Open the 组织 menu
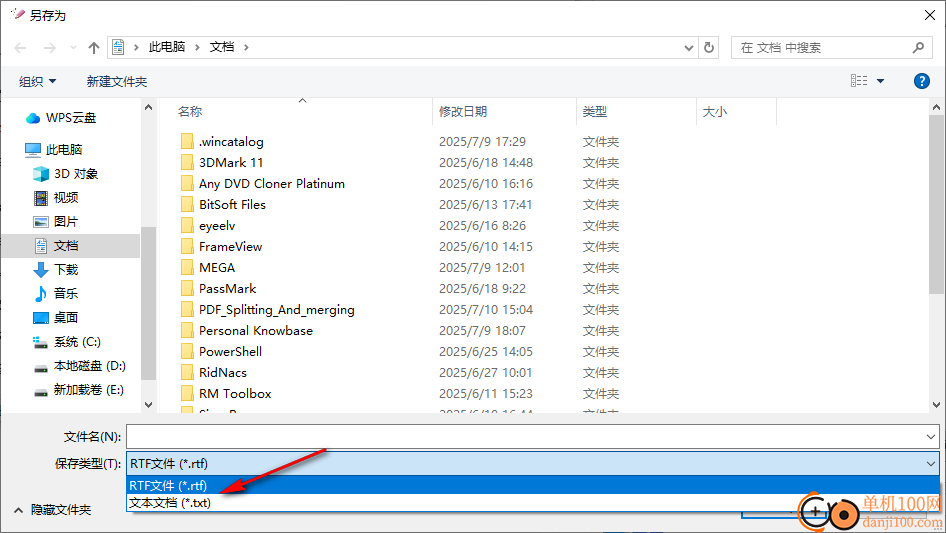This screenshot has height=533, width=946. tap(37, 81)
